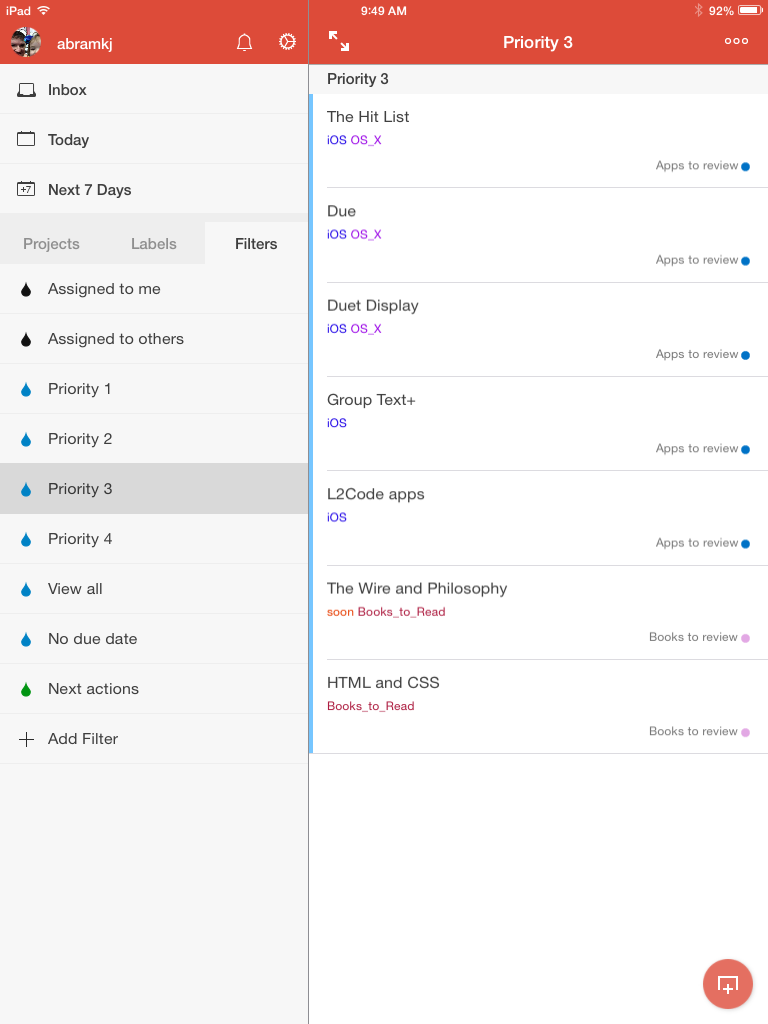Open the Assigned to me filter

(104, 289)
